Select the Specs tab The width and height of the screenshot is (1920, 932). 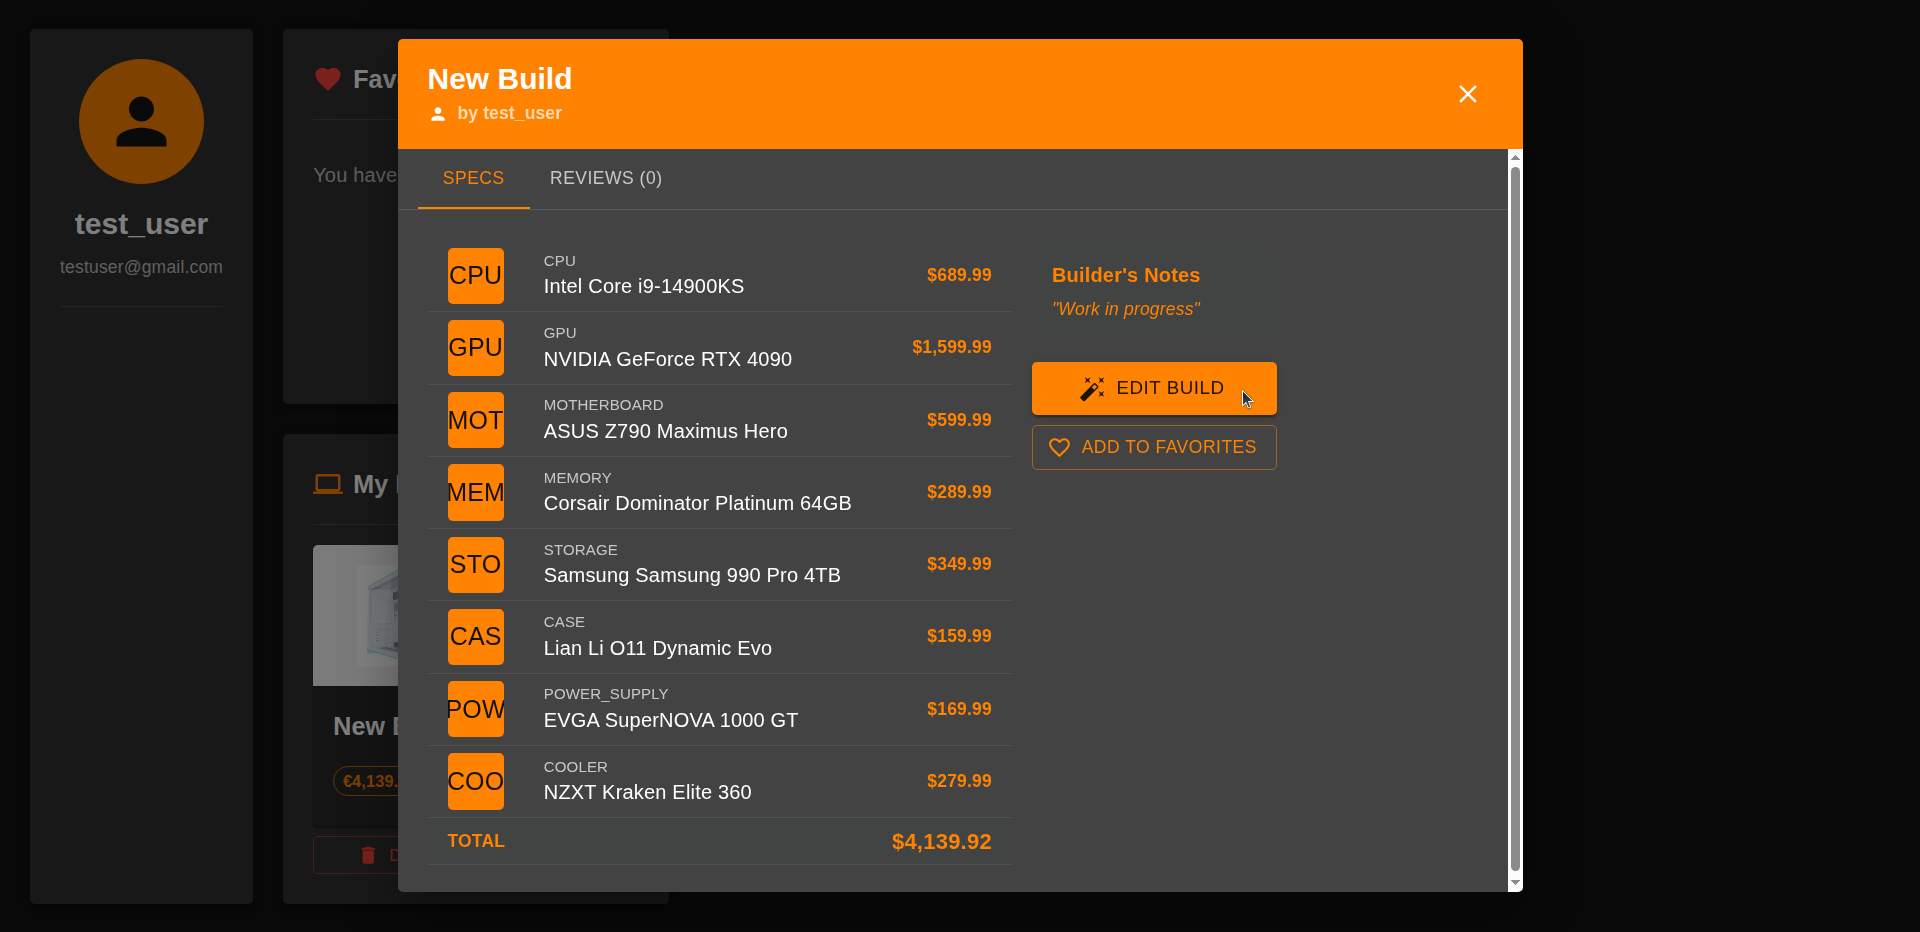click(473, 178)
